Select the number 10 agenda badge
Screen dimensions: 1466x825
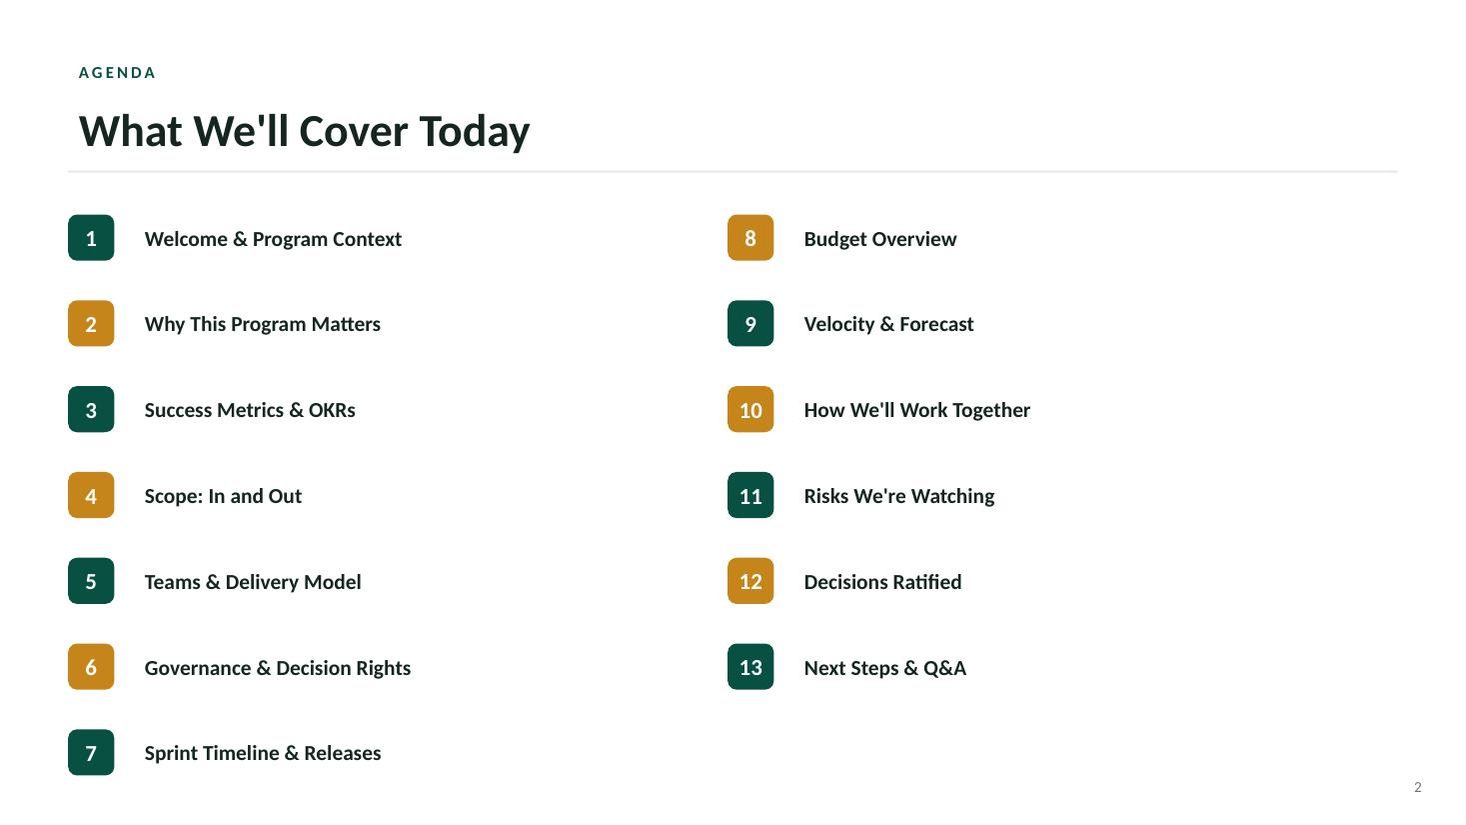[750, 410]
